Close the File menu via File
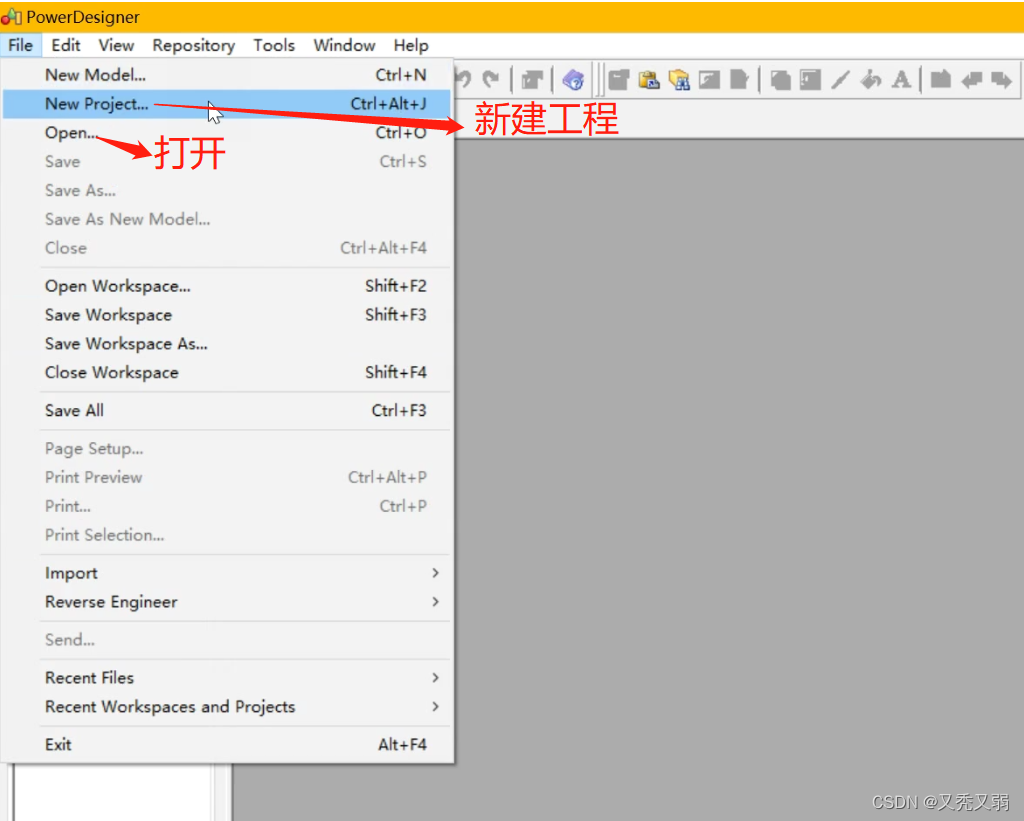The width and height of the screenshot is (1024, 821). [20, 45]
